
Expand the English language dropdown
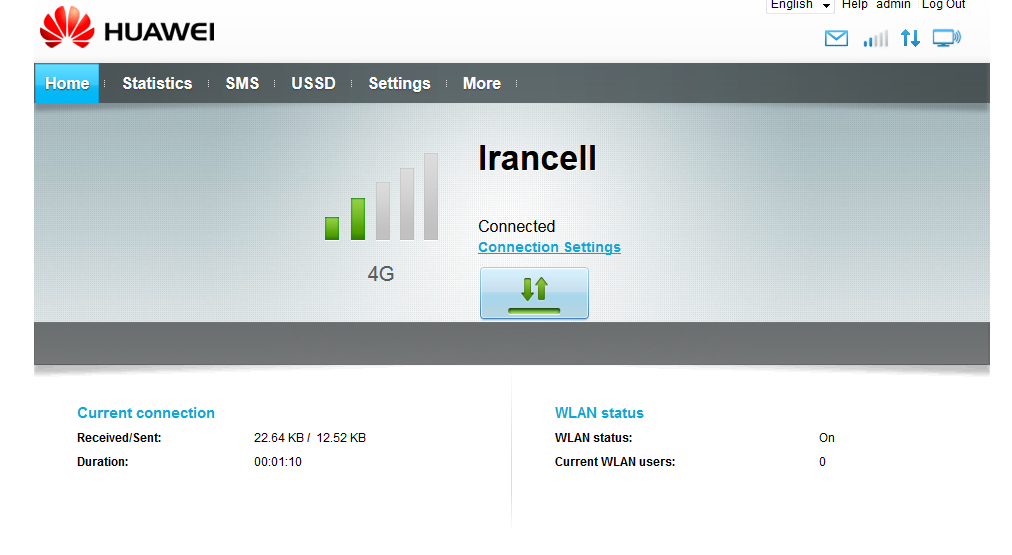click(800, 5)
